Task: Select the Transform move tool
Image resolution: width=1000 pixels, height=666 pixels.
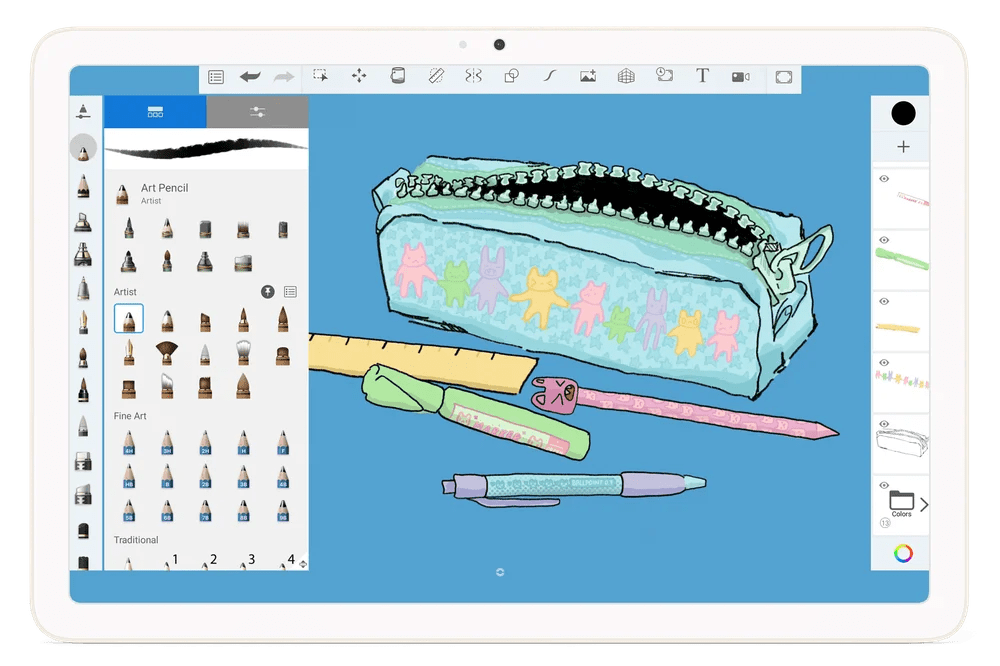Action: coord(358,76)
